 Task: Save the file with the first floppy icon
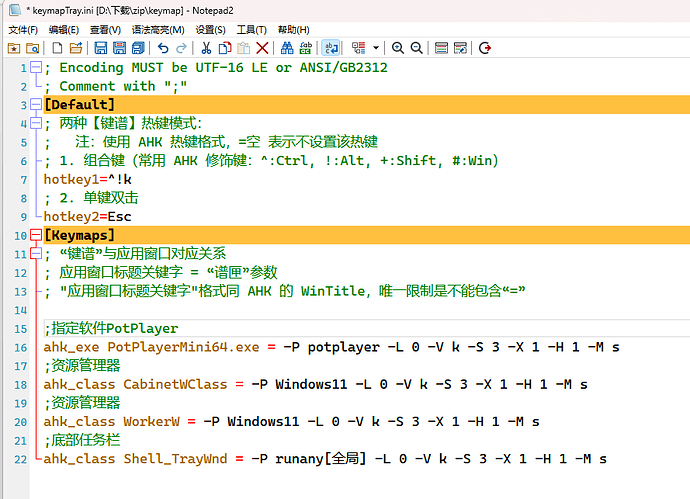pos(101,48)
